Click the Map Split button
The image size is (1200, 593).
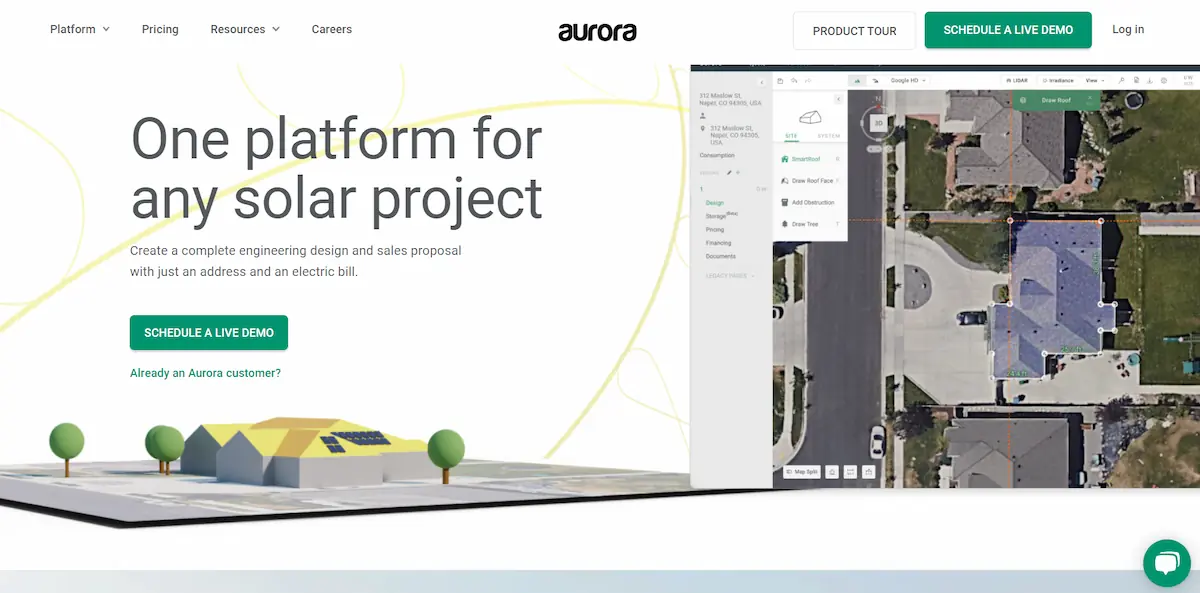coord(802,471)
